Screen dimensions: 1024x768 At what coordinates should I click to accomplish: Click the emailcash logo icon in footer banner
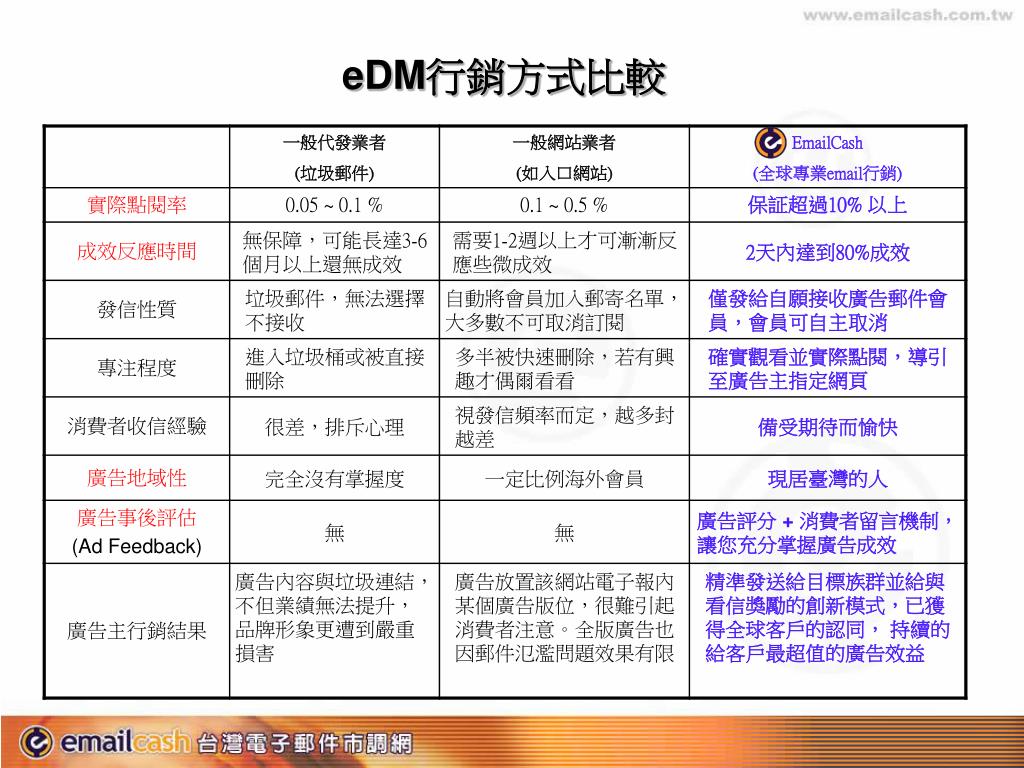coord(37,742)
